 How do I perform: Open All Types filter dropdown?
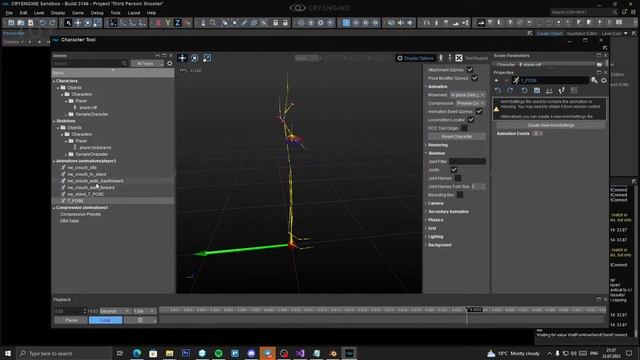(147, 64)
